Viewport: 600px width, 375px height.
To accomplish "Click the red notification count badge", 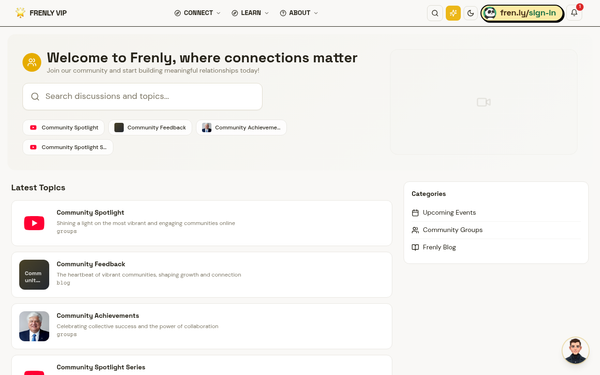I will [x=580, y=7].
